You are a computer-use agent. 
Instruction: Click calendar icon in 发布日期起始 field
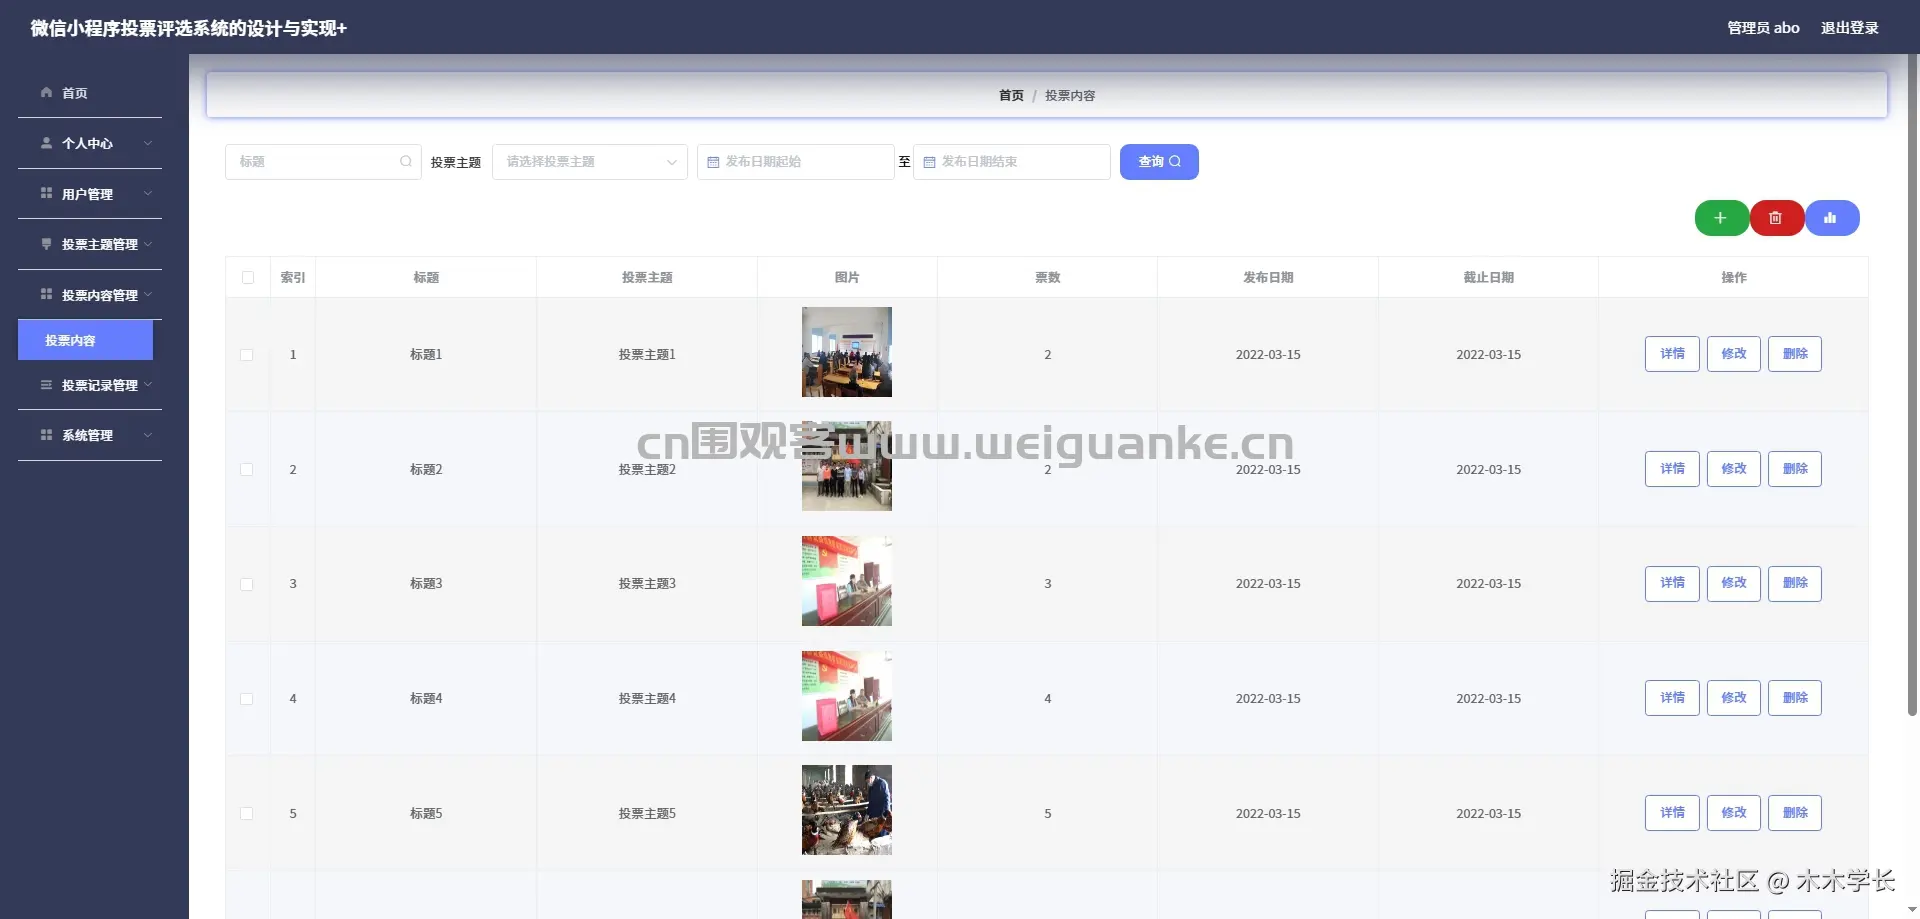click(x=713, y=162)
